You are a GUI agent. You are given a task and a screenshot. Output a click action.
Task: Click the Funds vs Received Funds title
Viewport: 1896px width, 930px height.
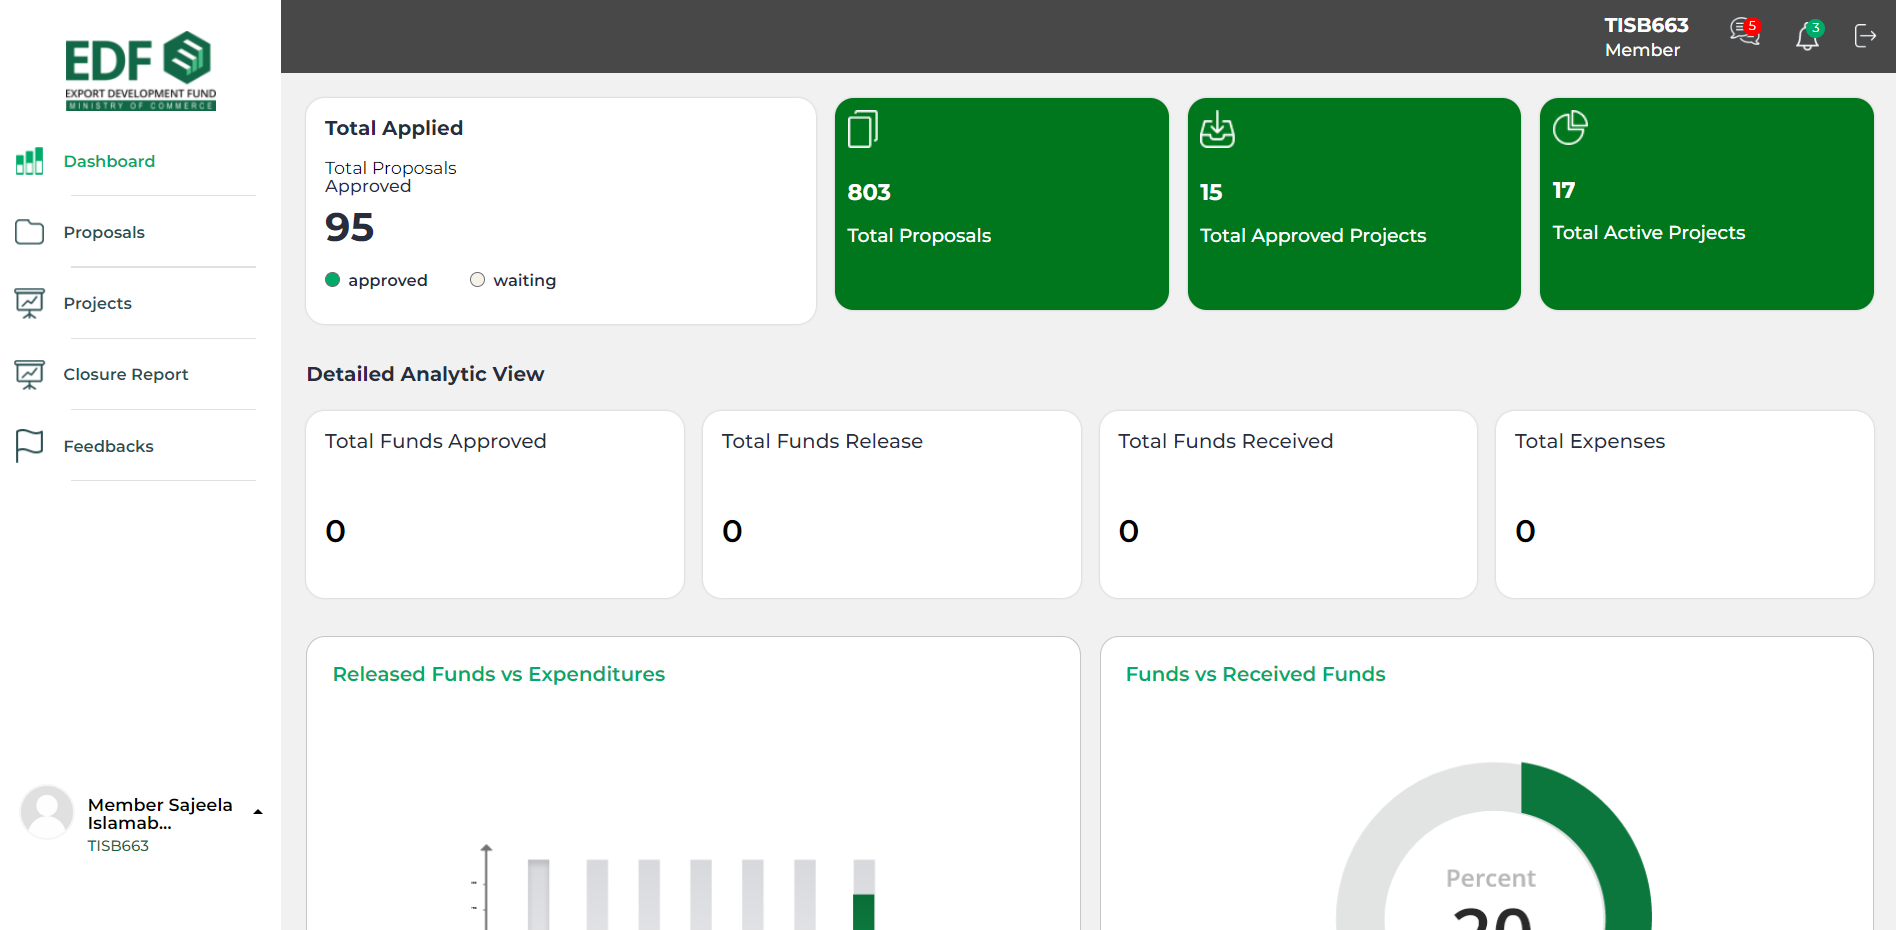coord(1255,674)
